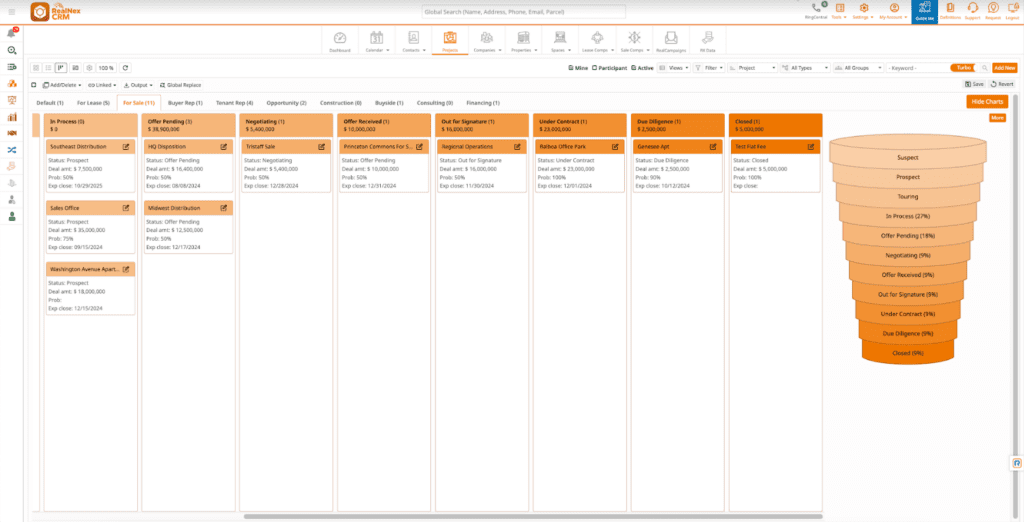Screen dimensions: 1024x522
Task: Click the Hide Charts button
Action: pos(987,102)
